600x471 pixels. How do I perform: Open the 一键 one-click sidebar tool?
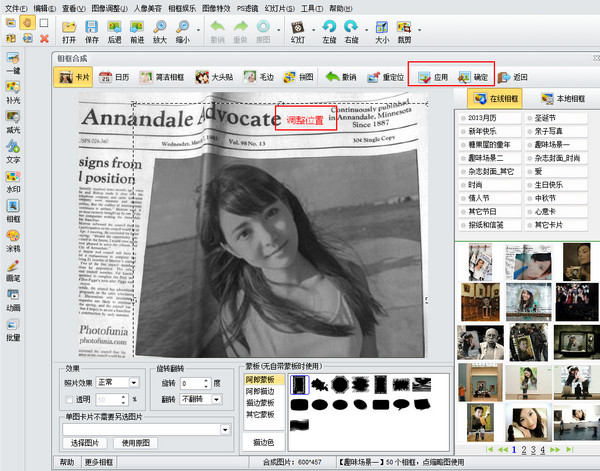coord(13,63)
